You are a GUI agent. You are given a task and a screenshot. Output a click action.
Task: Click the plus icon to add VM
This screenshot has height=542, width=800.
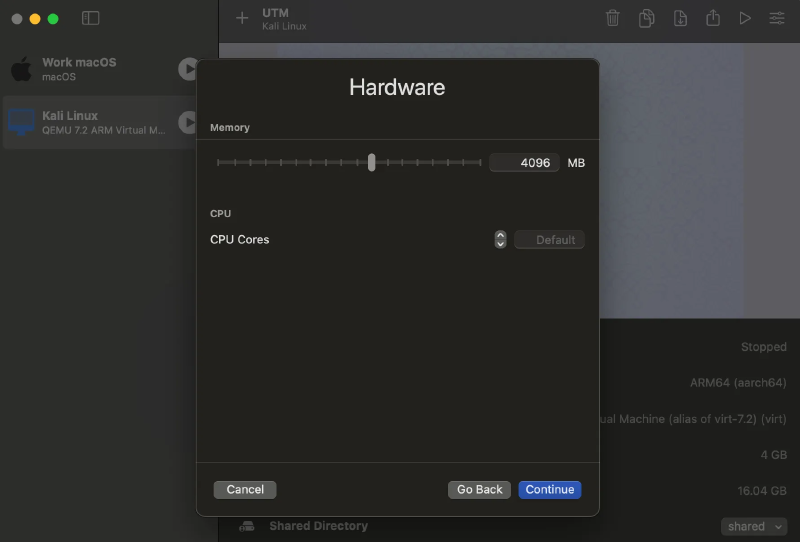241,18
